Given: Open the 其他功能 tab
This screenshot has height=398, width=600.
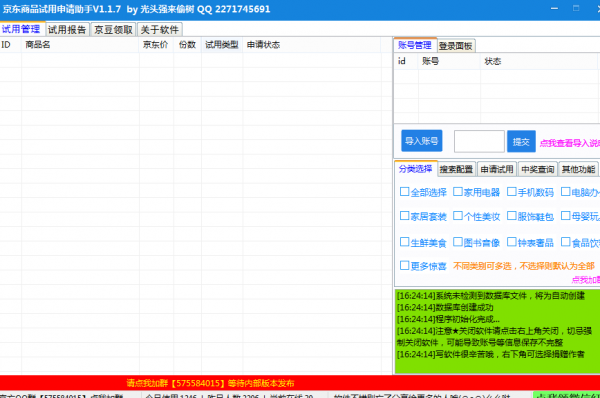Looking at the screenshot, I should (x=578, y=169).
